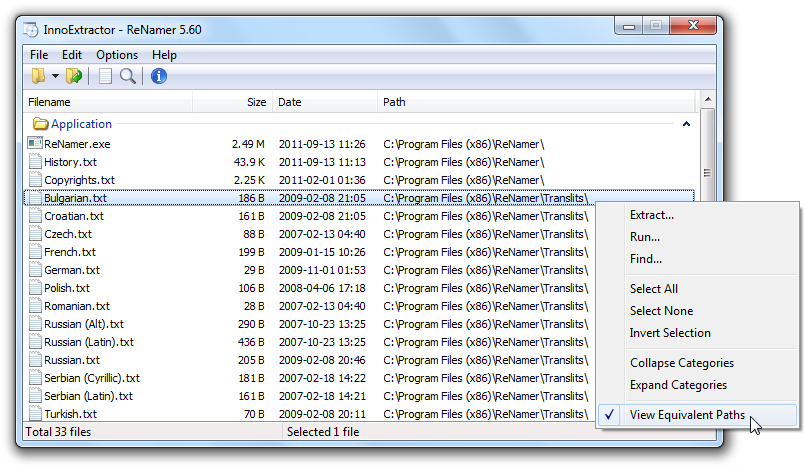Open the Edit menu
807x466 pixels.
pos(72,55)
